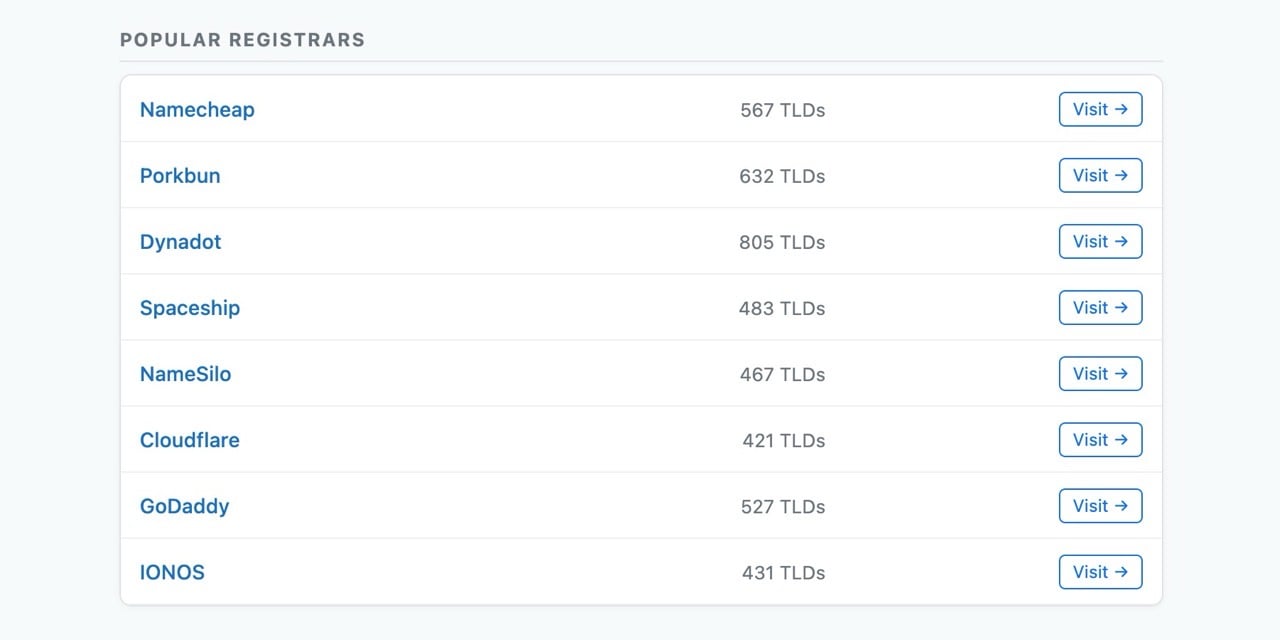This screenshot has width=1280, height=640.
Task: Select the Cloudflare registrar name
Action: 190,440
